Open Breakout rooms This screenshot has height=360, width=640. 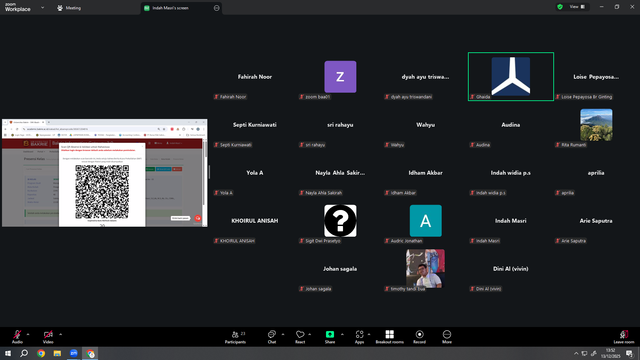pos(389,337)
